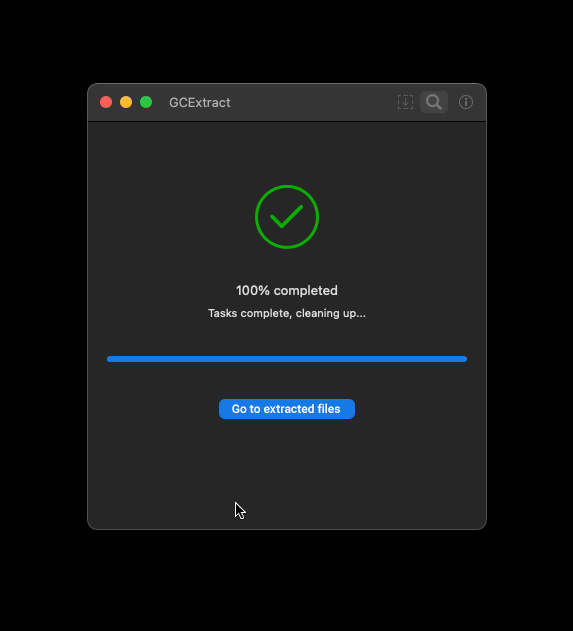
Task: Click the "Tasks complete, cleaning up..." status text
Action: [287, 313]
